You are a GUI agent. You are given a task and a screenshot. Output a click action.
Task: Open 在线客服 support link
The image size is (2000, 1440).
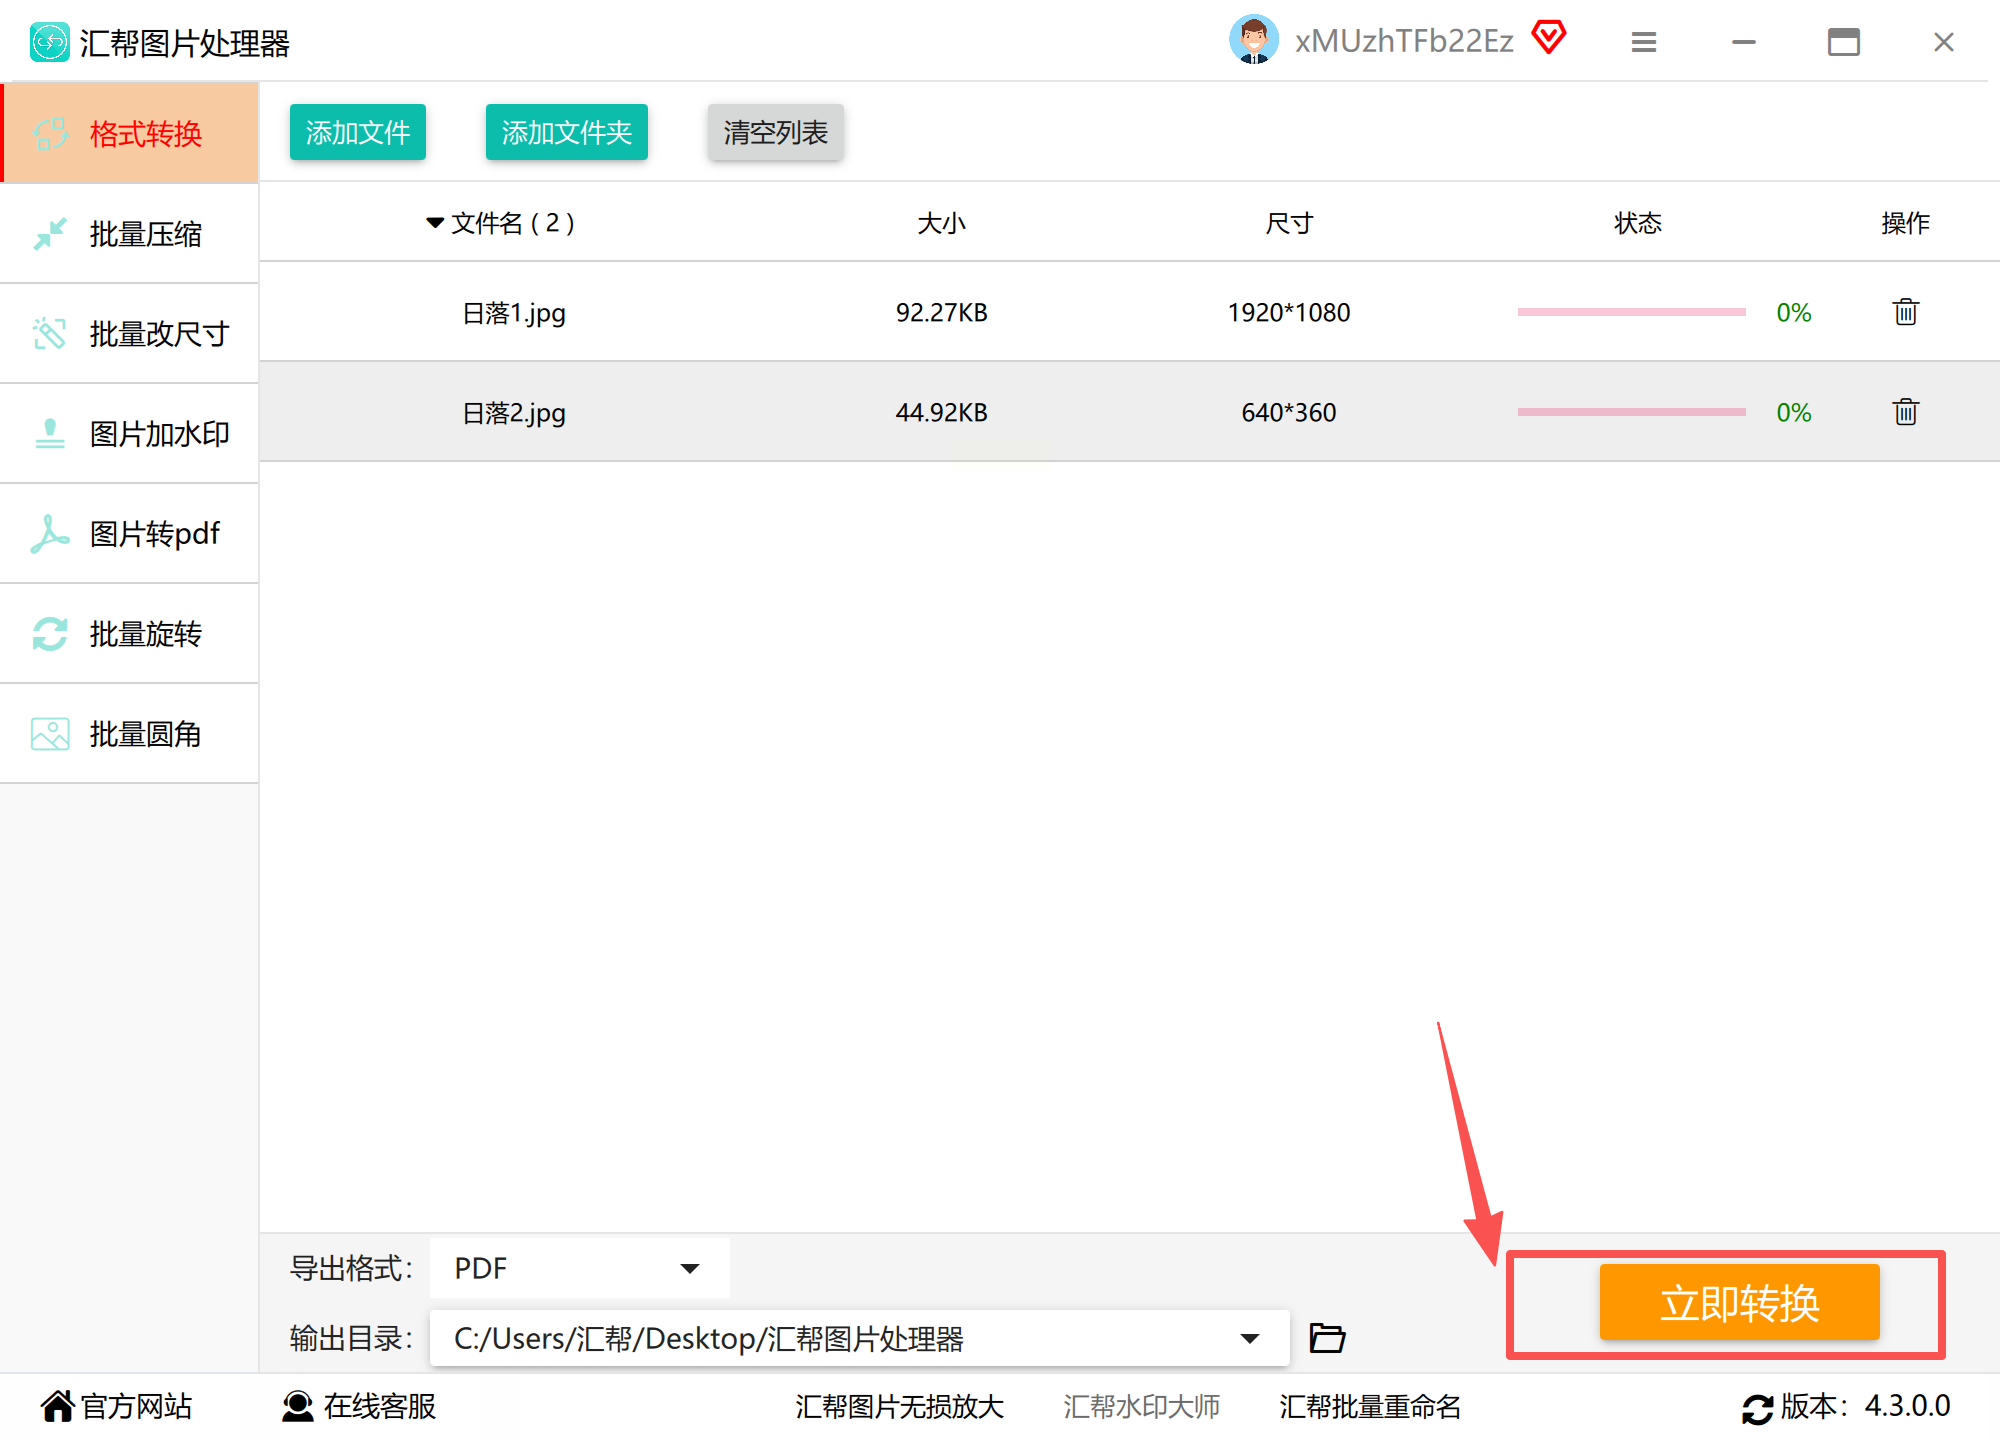click(x=360, y=1406)
